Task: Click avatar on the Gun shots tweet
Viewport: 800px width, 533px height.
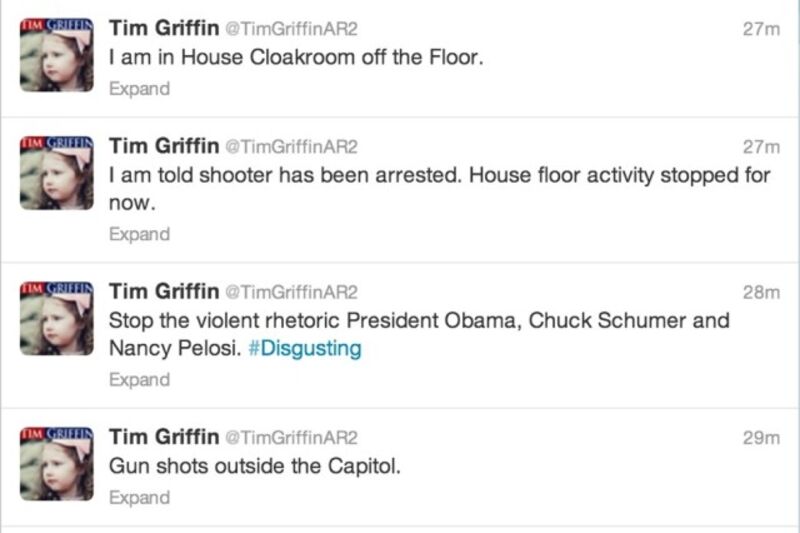Action: click(x=56, y=463)
